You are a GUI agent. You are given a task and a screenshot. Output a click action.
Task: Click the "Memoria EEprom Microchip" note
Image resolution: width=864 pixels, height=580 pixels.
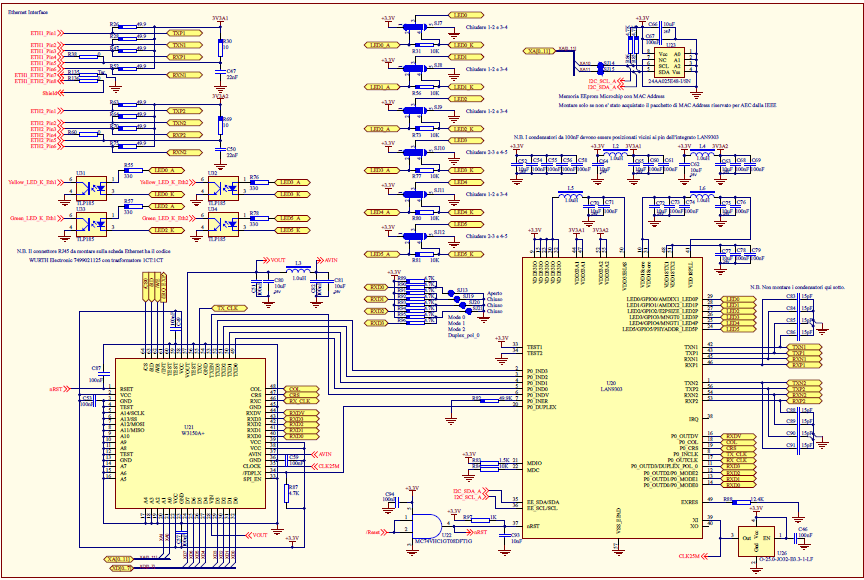point(612,96)
